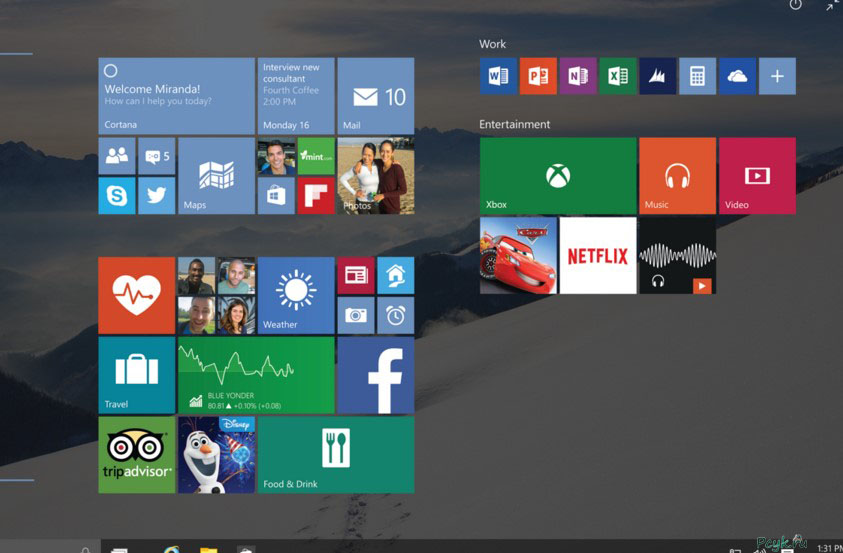This screenshot has width=843, height=553.
Task: Open the home tile with house icon
Action: (396, 275)
